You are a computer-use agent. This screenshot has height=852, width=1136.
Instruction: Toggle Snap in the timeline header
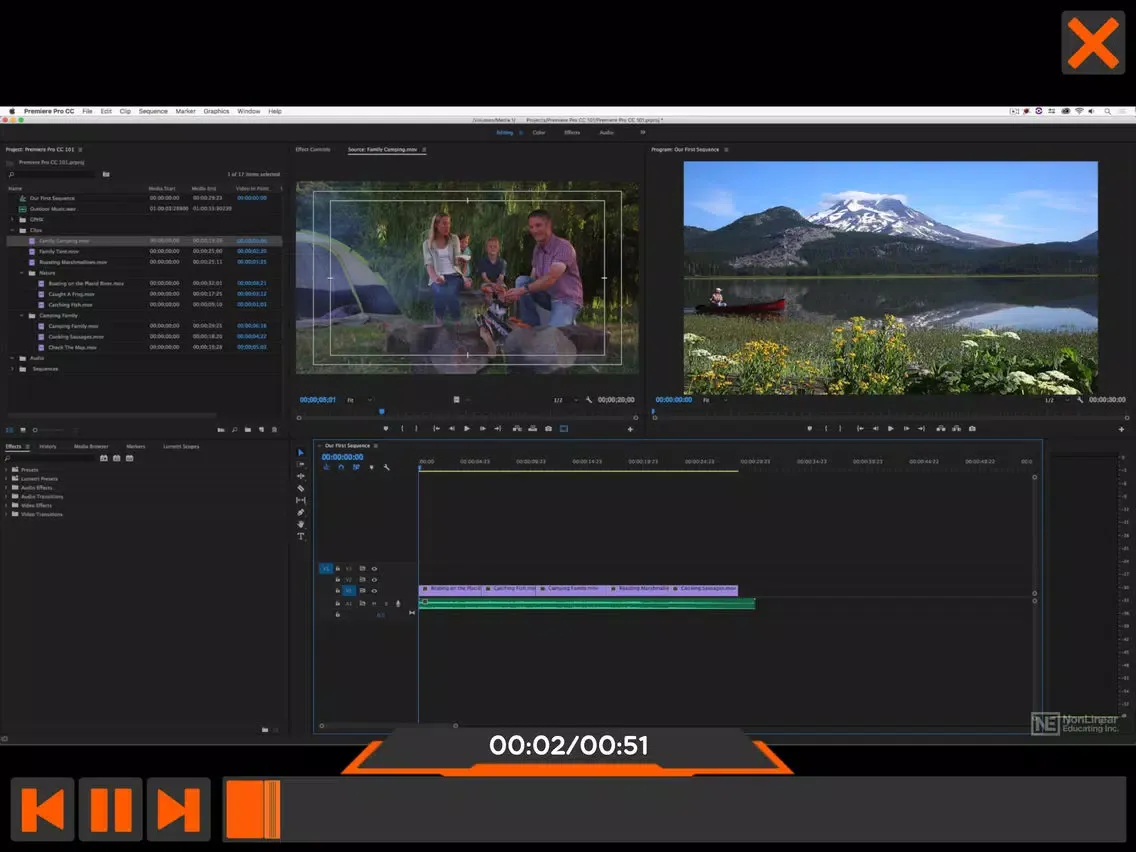(341, 467)
